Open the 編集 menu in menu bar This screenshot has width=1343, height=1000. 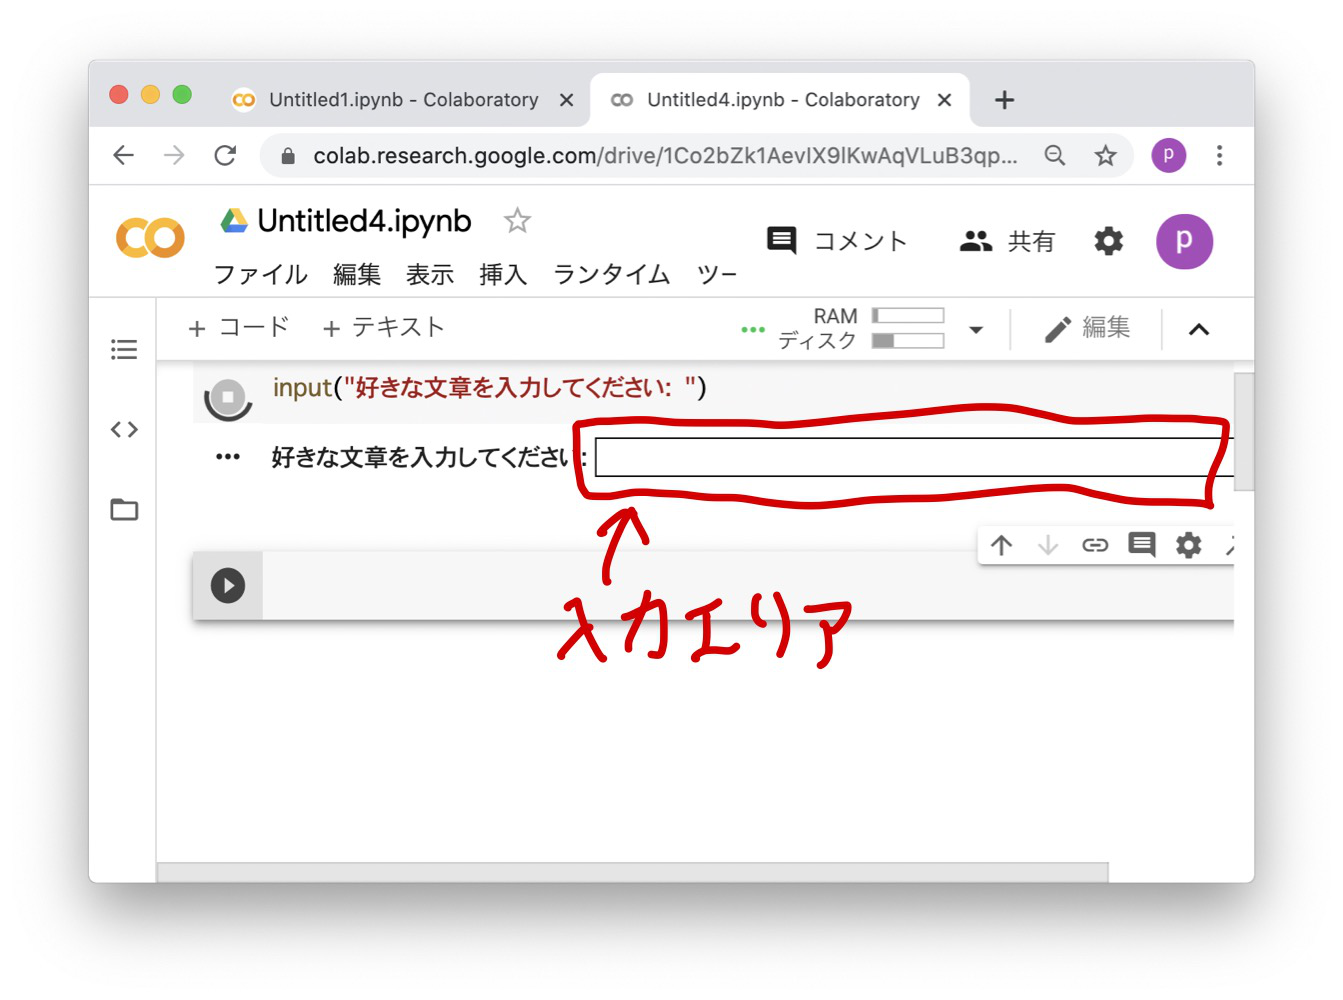pos(357,274)
